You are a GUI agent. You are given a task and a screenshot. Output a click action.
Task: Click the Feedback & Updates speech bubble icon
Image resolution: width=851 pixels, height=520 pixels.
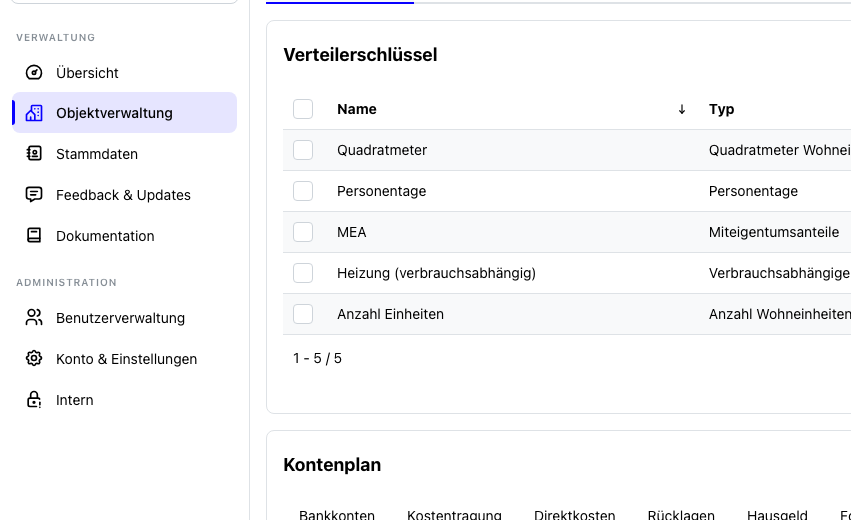[34, 194]
